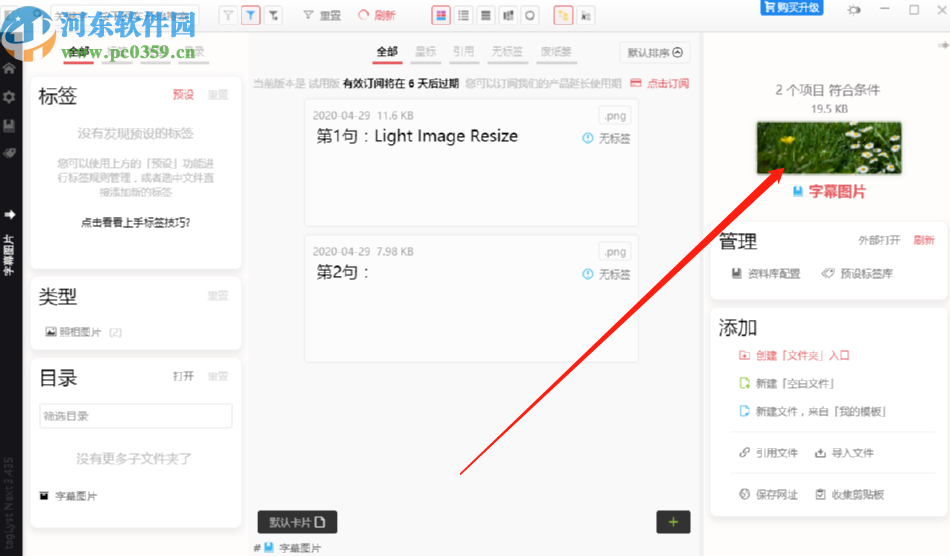Go to home via sidebar house icon
950x556 pixels.
coord(9,68)
